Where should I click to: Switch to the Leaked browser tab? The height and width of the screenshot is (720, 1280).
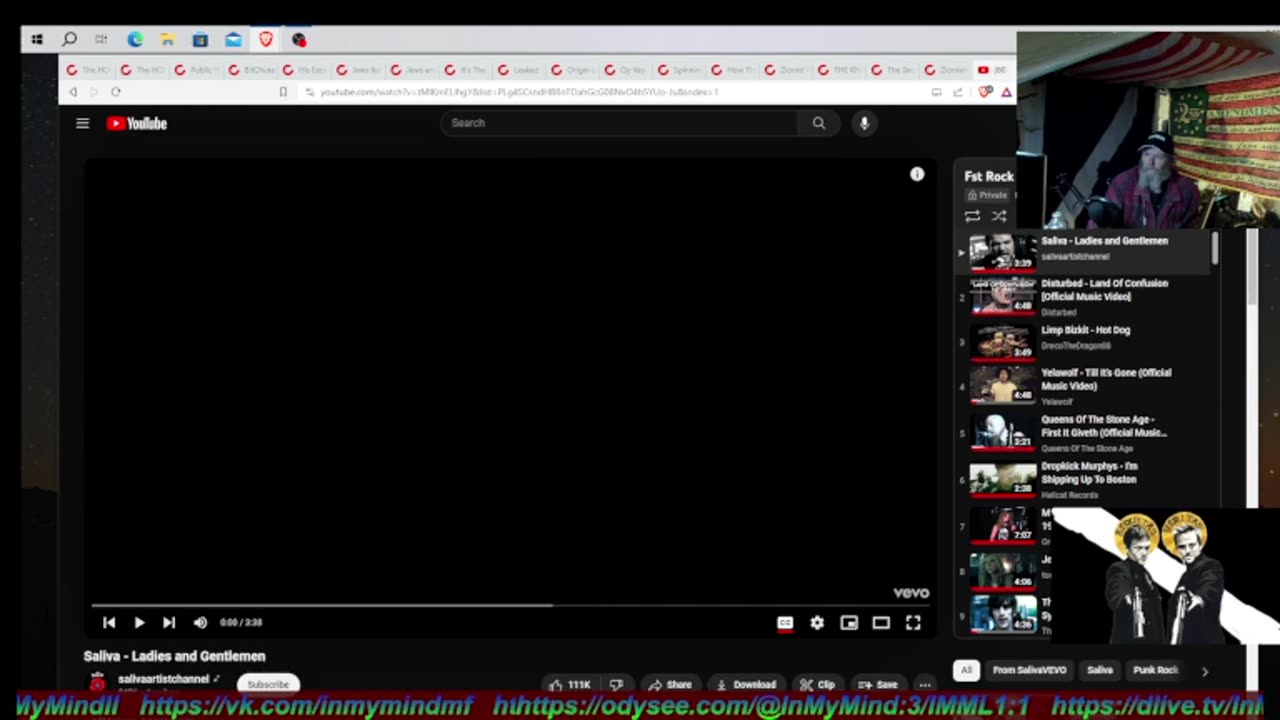tap(518, 70)
